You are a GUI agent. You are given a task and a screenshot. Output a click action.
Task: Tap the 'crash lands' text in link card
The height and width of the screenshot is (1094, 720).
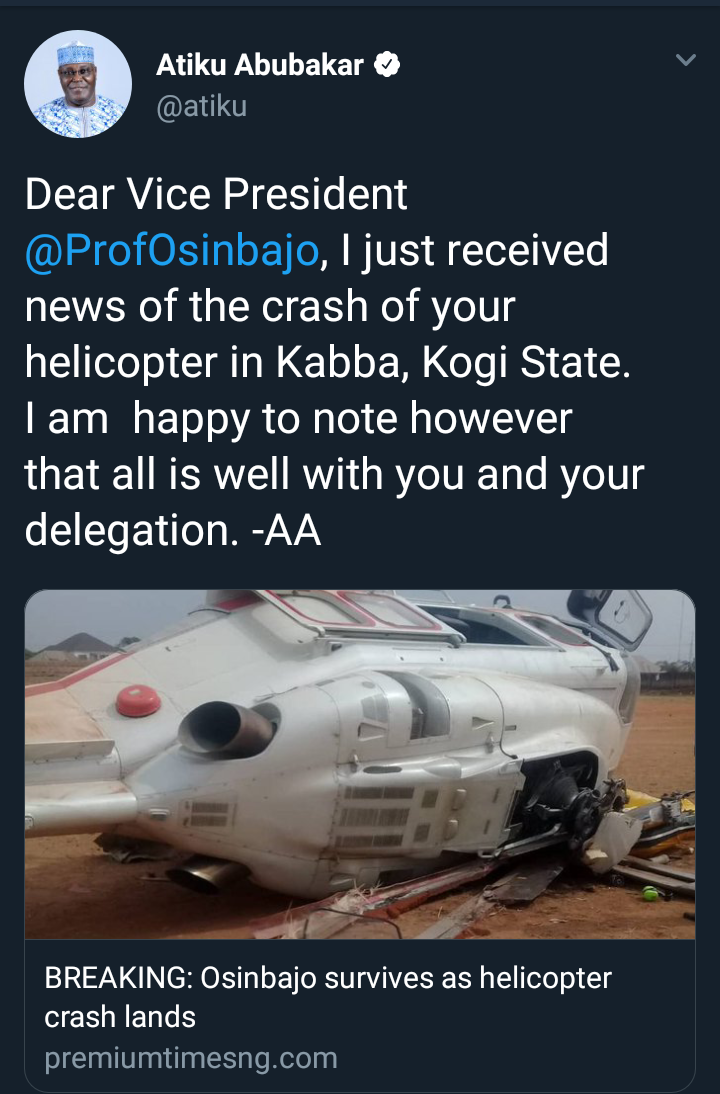120,1017
